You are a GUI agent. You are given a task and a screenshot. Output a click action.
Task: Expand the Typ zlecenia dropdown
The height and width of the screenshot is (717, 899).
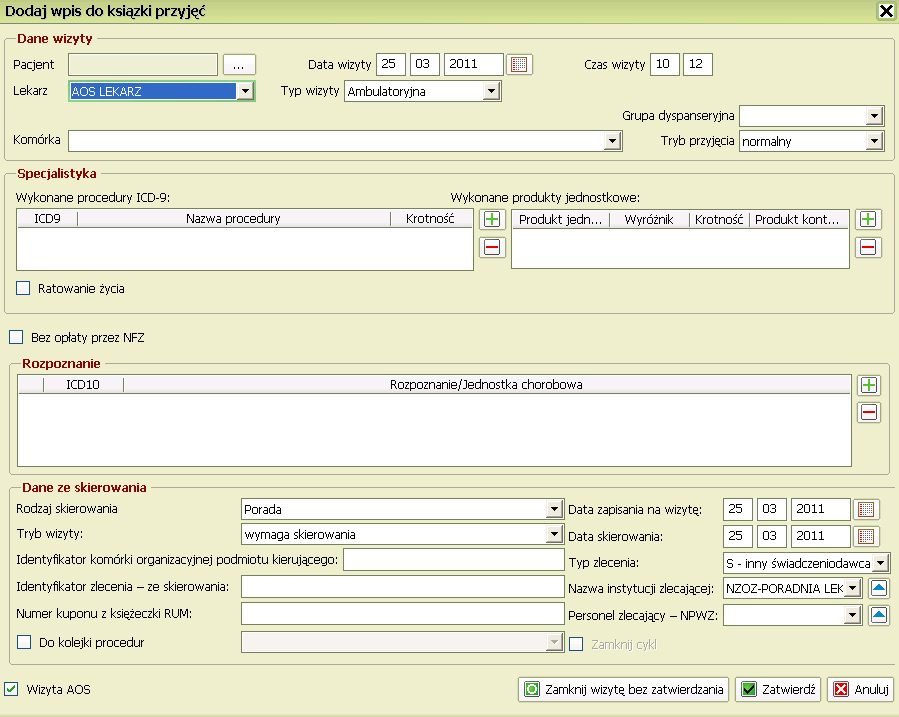click(881, 563)
